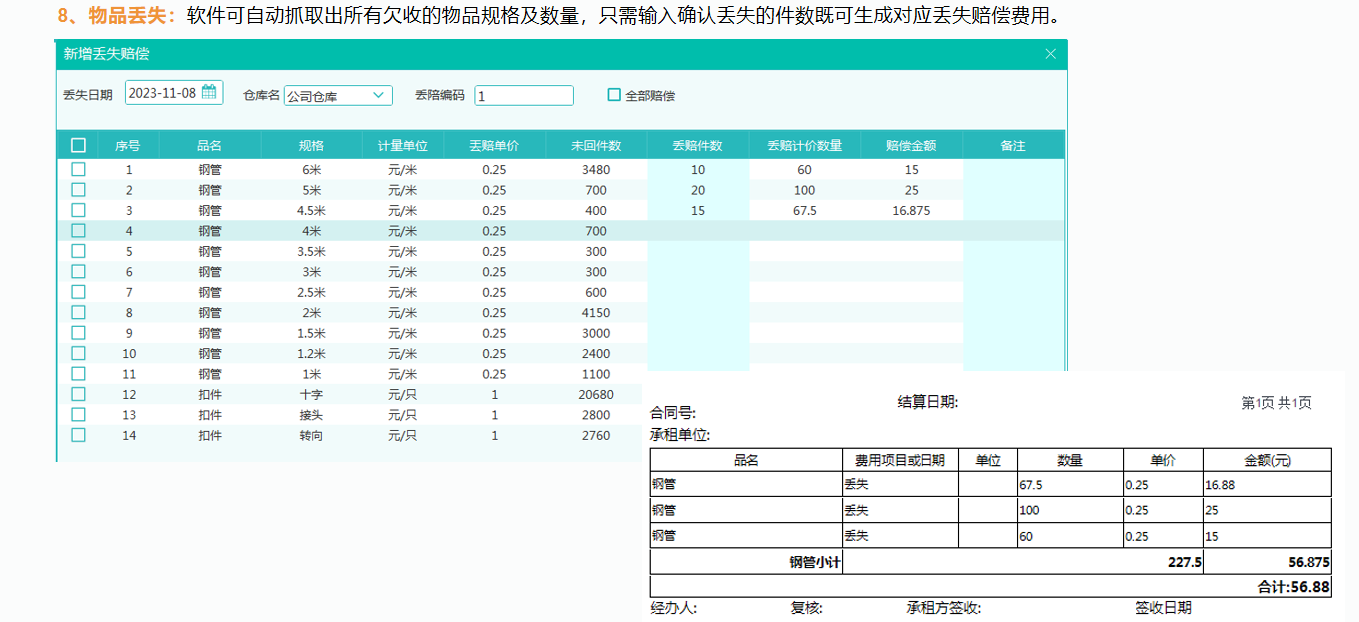Click the 计量单位 column header
1359x622 pixels.
pos(403,145)
